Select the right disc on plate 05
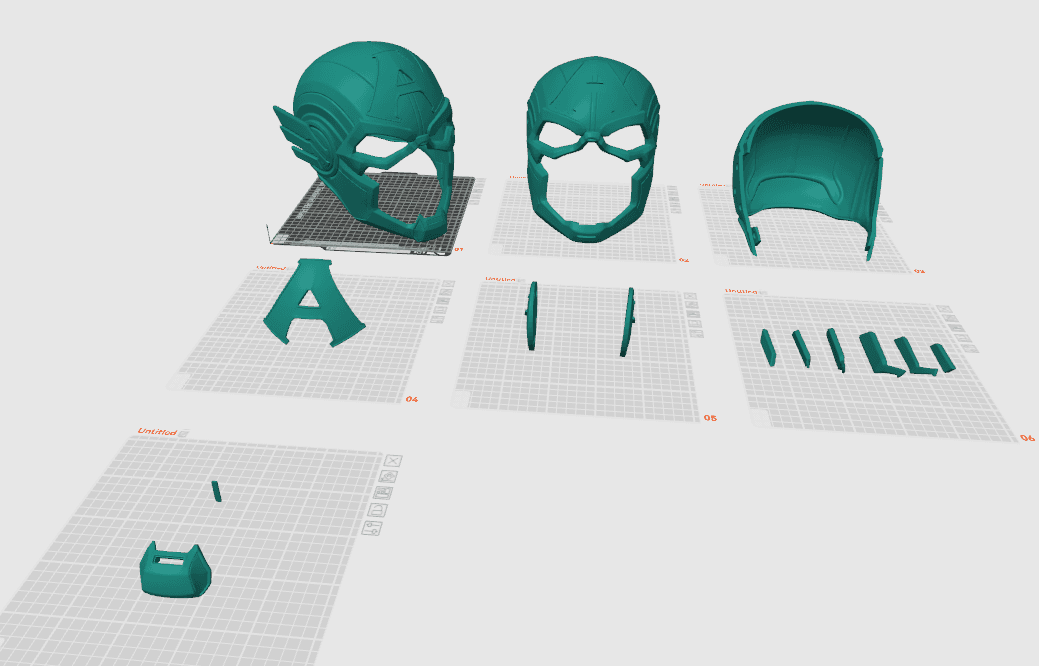This screenshot has height=666, width=1039. (x=628, y=322)
